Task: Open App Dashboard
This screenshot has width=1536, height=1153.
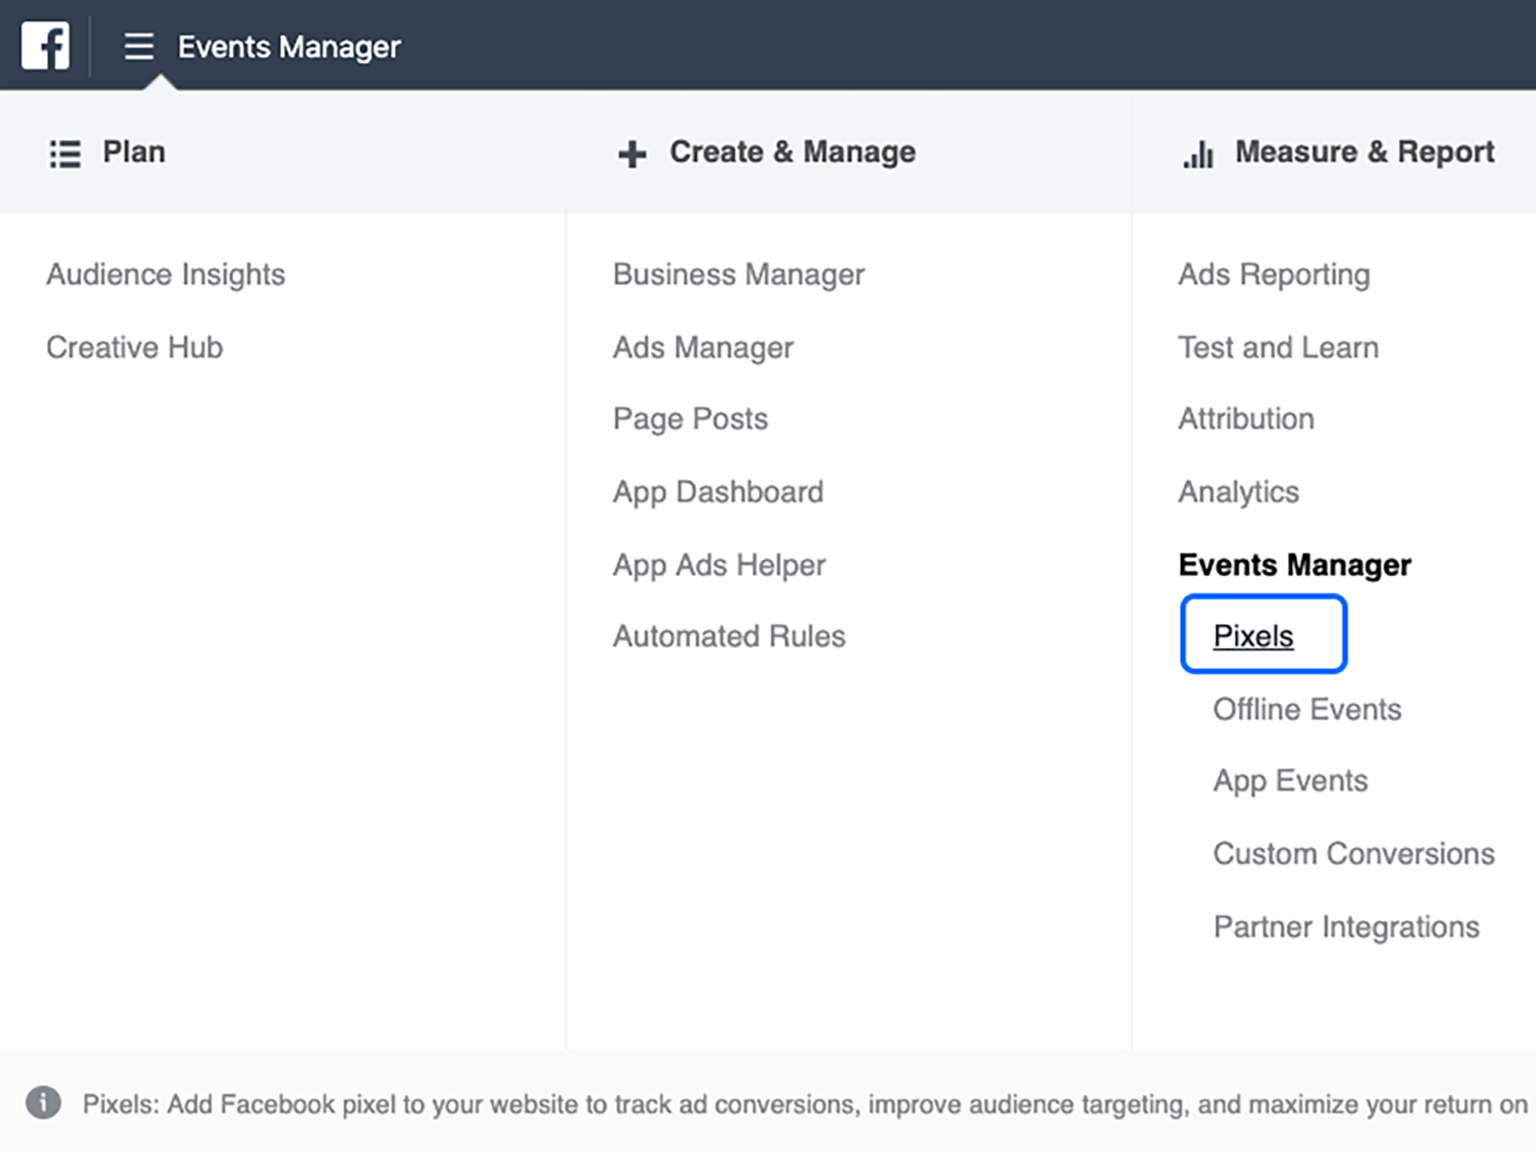Action: (x=718, y=492)
